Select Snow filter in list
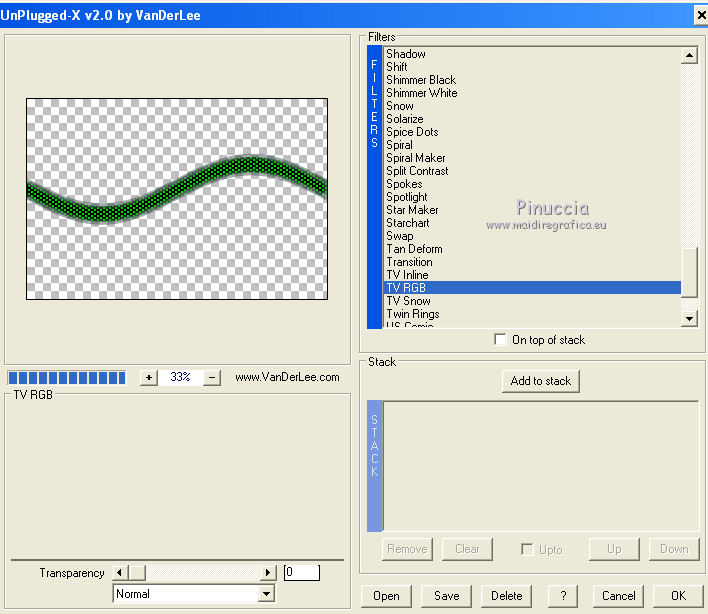The image size is (708, 614). [x=532, y=106]
